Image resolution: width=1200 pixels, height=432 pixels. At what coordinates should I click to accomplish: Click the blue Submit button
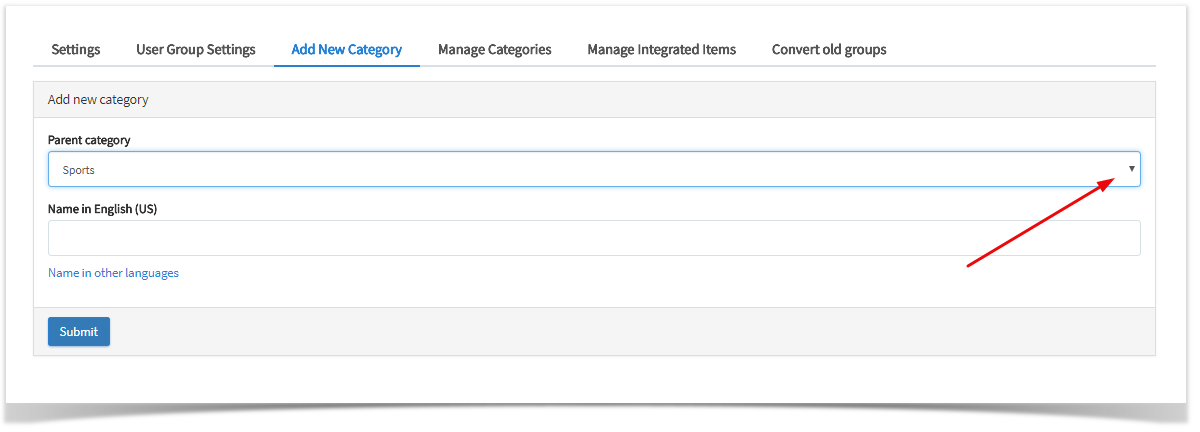coord(79,332)
